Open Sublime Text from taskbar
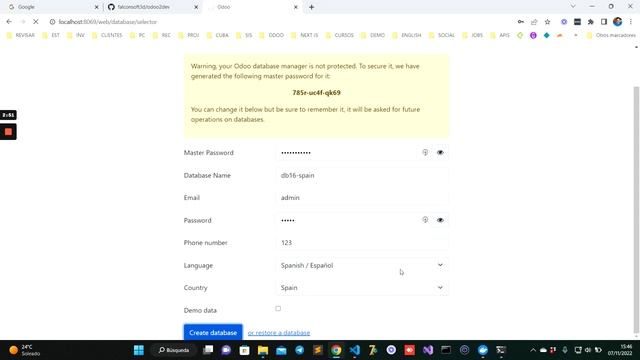The height and width of the screenshot is (360, 640). coord(318,350)
